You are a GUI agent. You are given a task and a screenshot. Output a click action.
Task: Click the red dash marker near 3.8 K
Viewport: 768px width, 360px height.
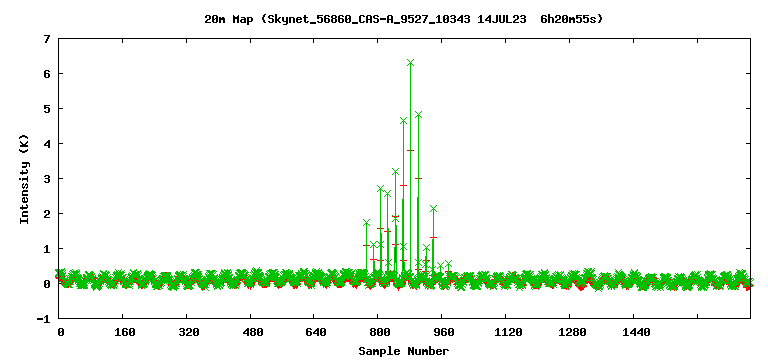[x=410, y=150]
